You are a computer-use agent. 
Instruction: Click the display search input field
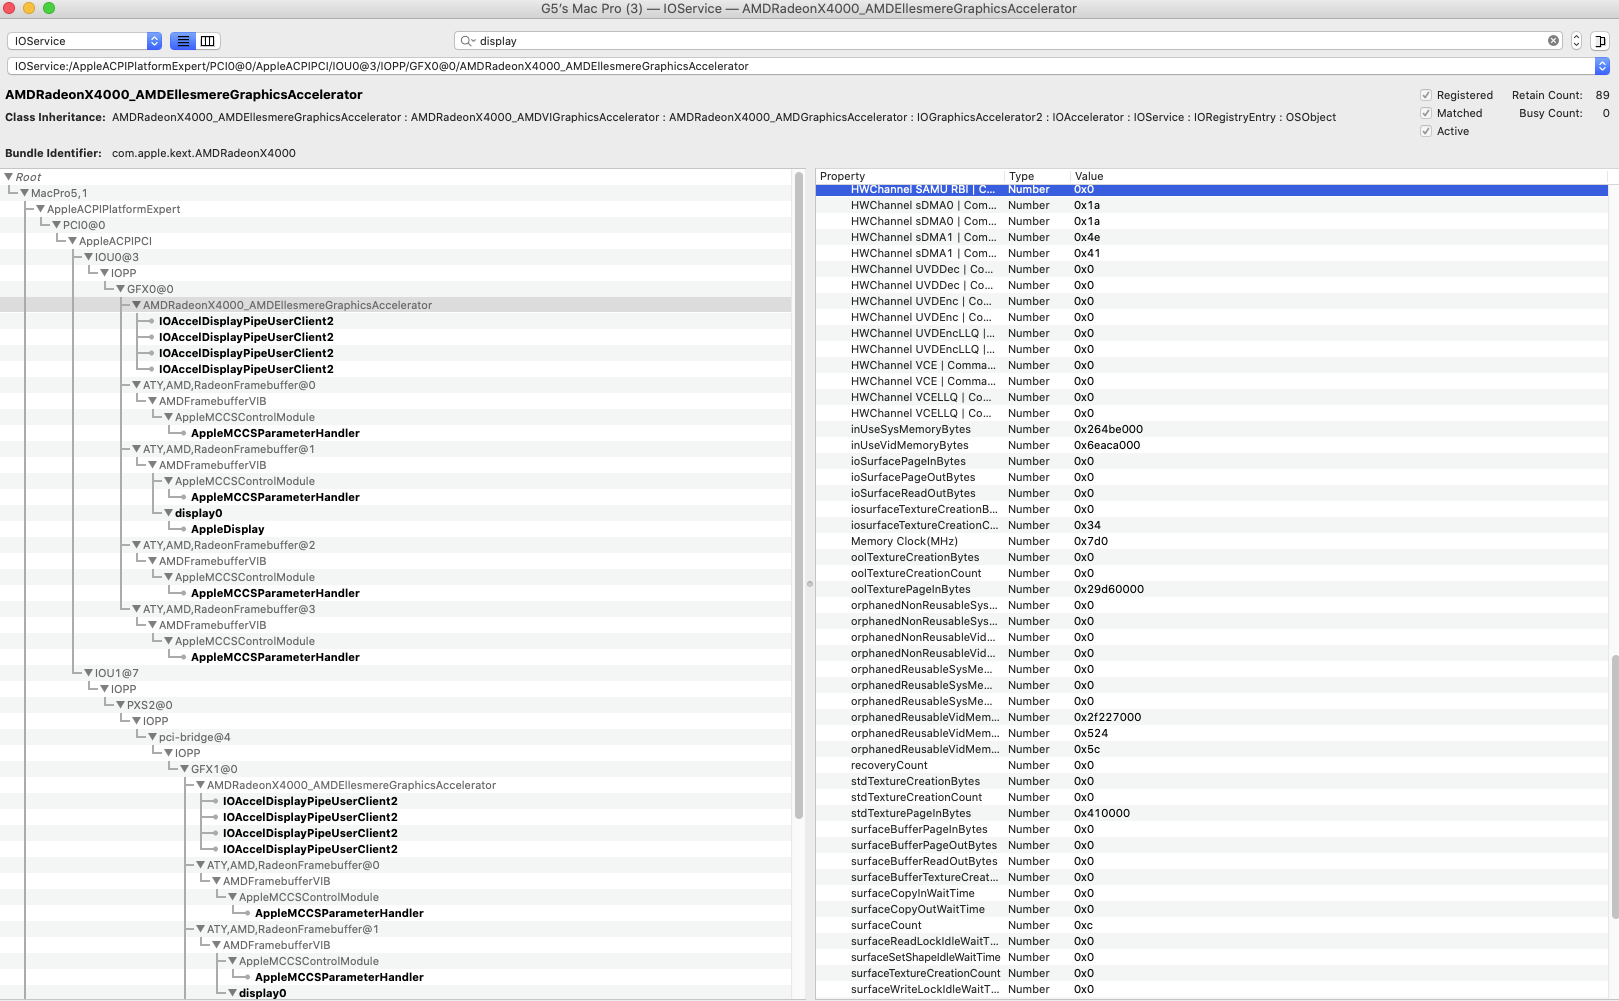1010,41
